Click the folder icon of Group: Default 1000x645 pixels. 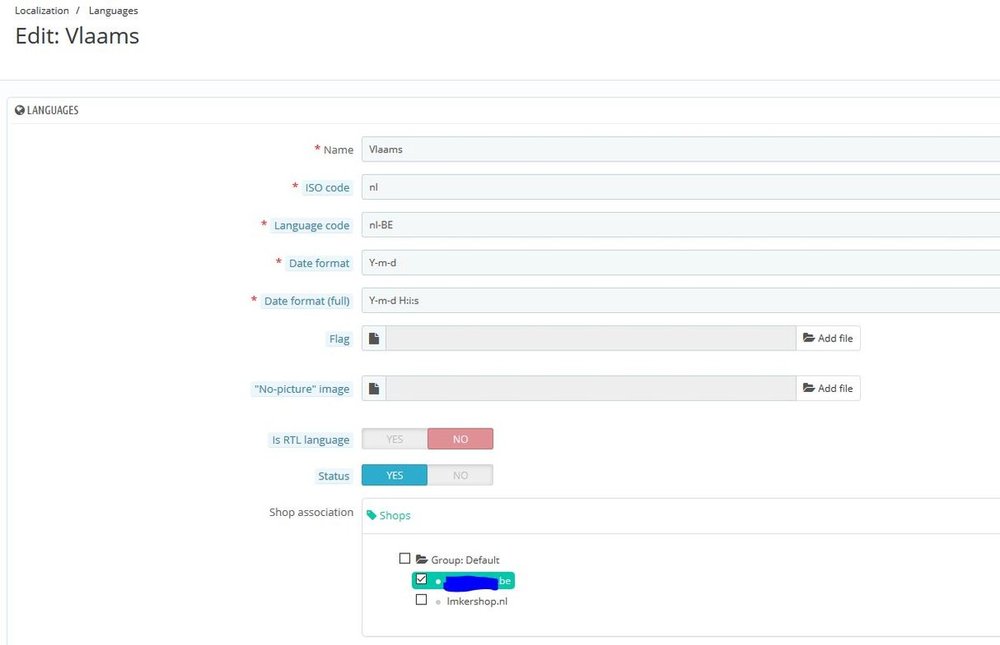[x=422, y=560]
